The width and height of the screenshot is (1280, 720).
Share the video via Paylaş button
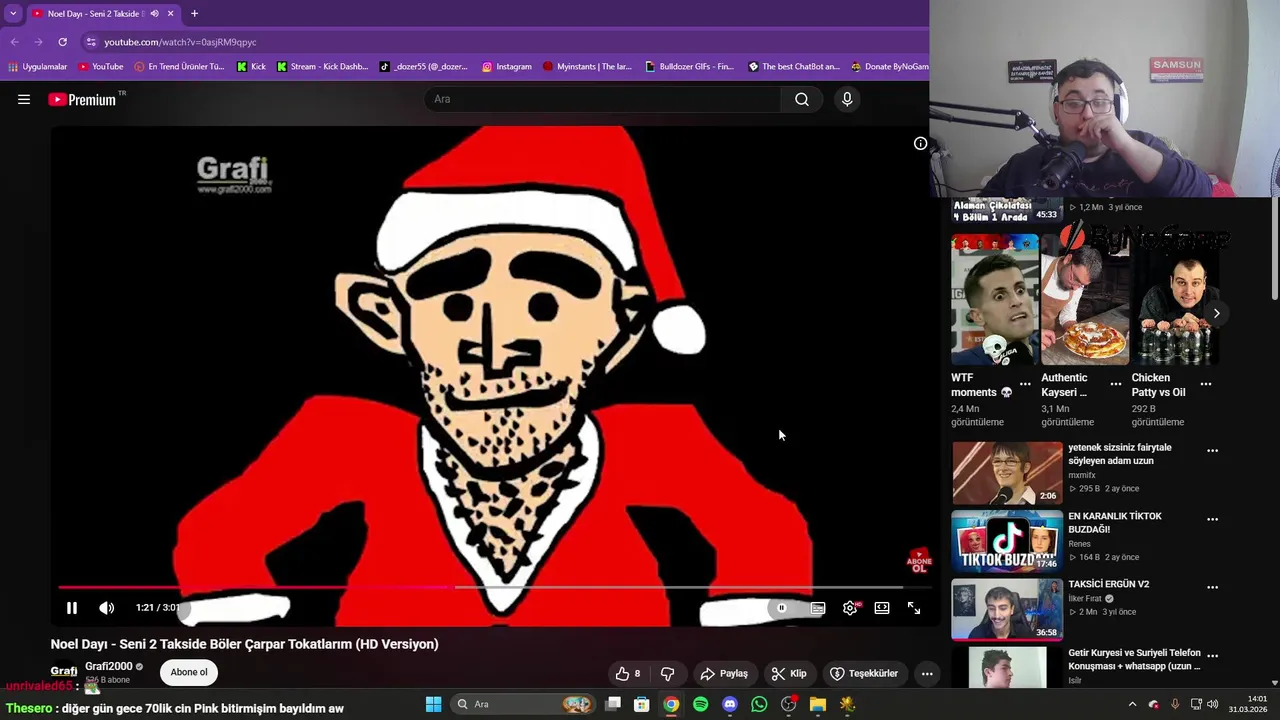coord(724,673)
